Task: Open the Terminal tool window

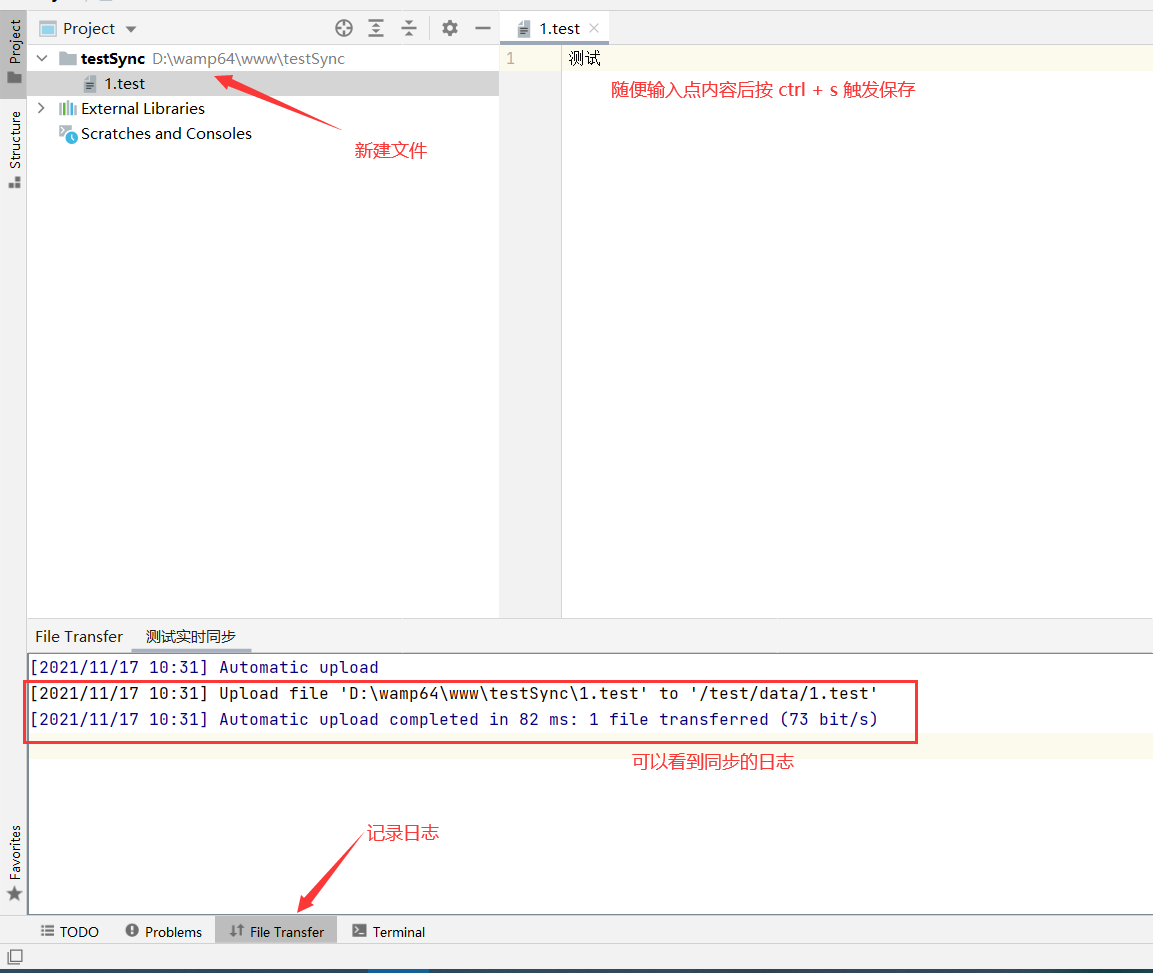Action: tap(388, 931)
